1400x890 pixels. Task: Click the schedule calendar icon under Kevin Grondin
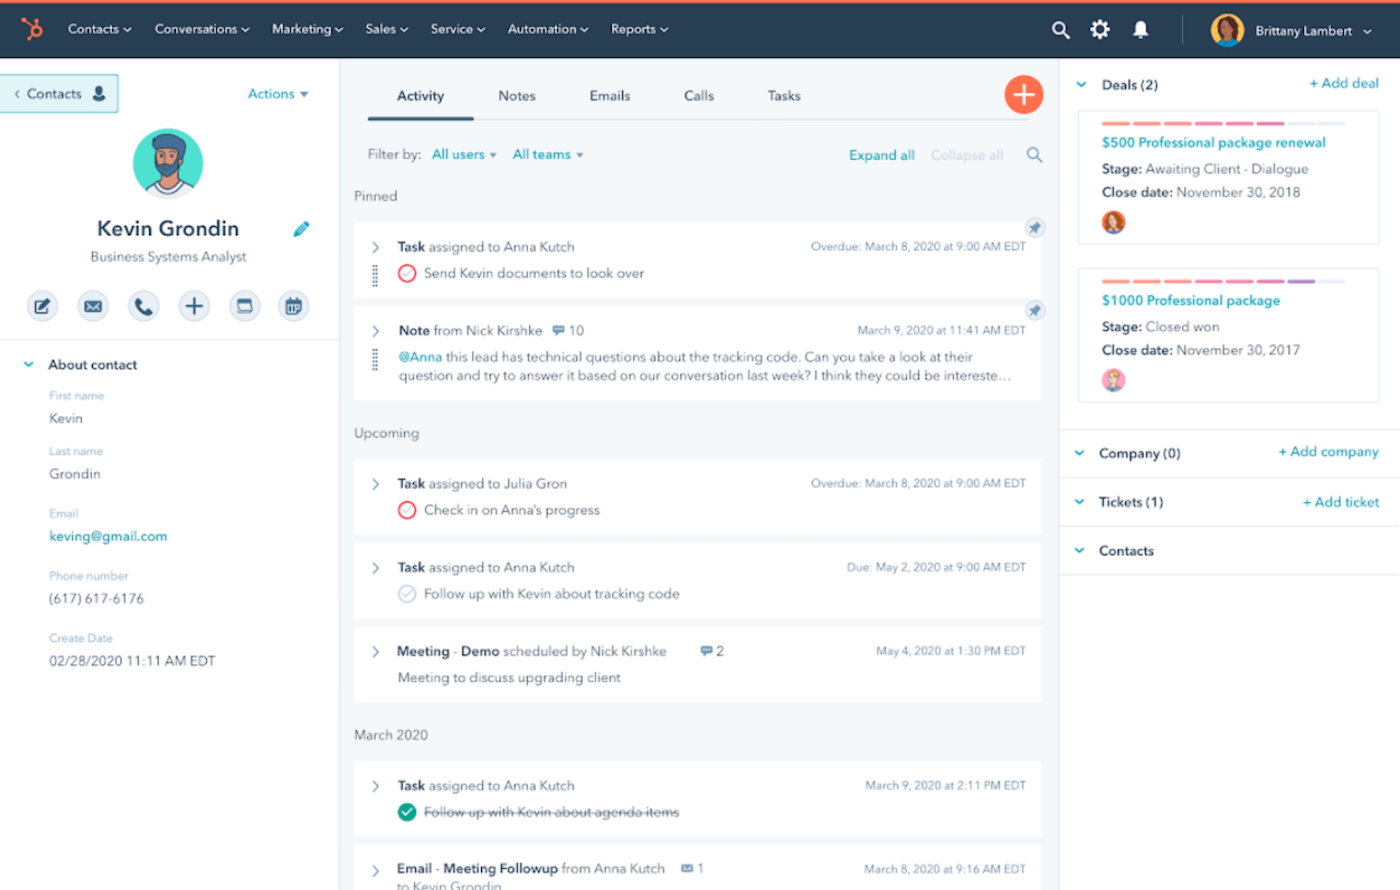click(x=293, y=306)
